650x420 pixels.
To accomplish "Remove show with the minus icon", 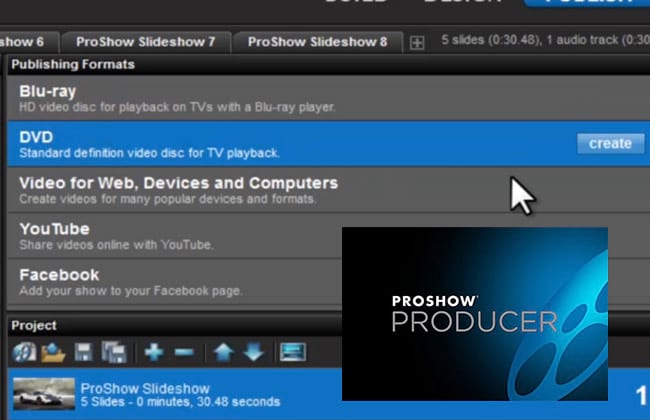I will [184, 352].
